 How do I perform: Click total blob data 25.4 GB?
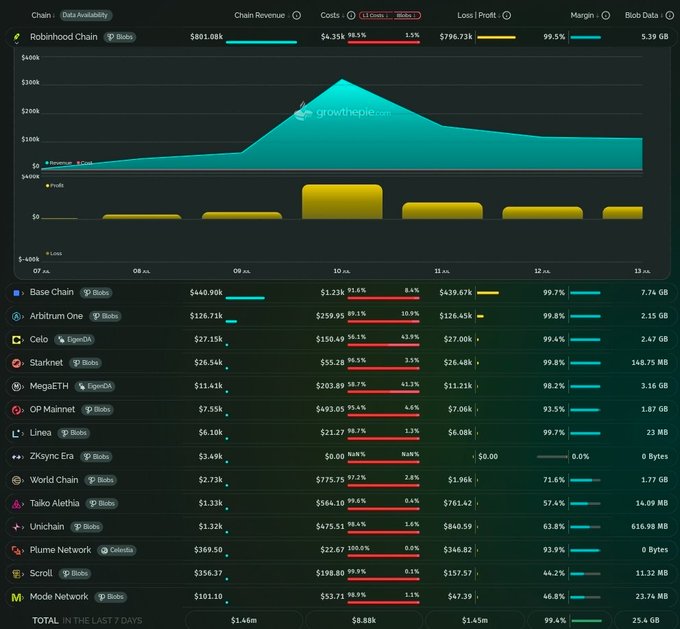tap(645, 621)
